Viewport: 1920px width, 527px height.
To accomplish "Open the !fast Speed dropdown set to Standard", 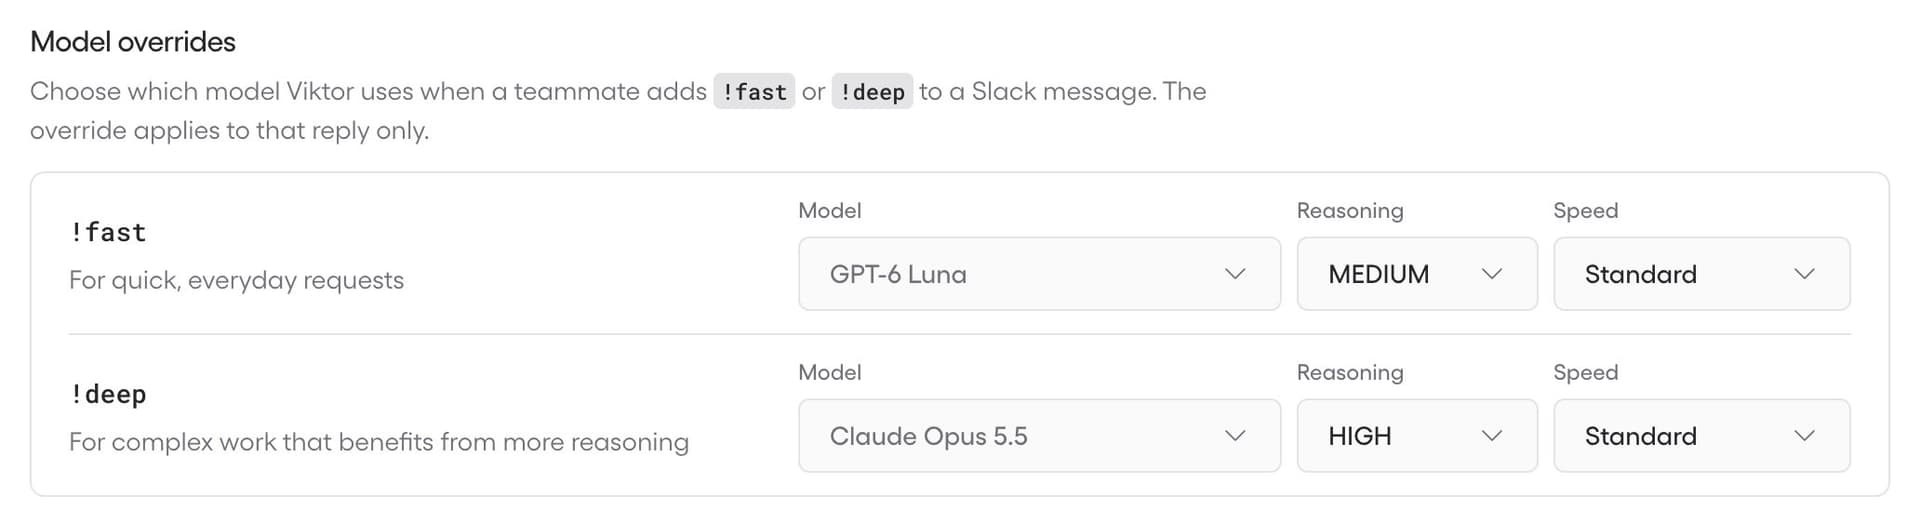I will point(1701,274).
